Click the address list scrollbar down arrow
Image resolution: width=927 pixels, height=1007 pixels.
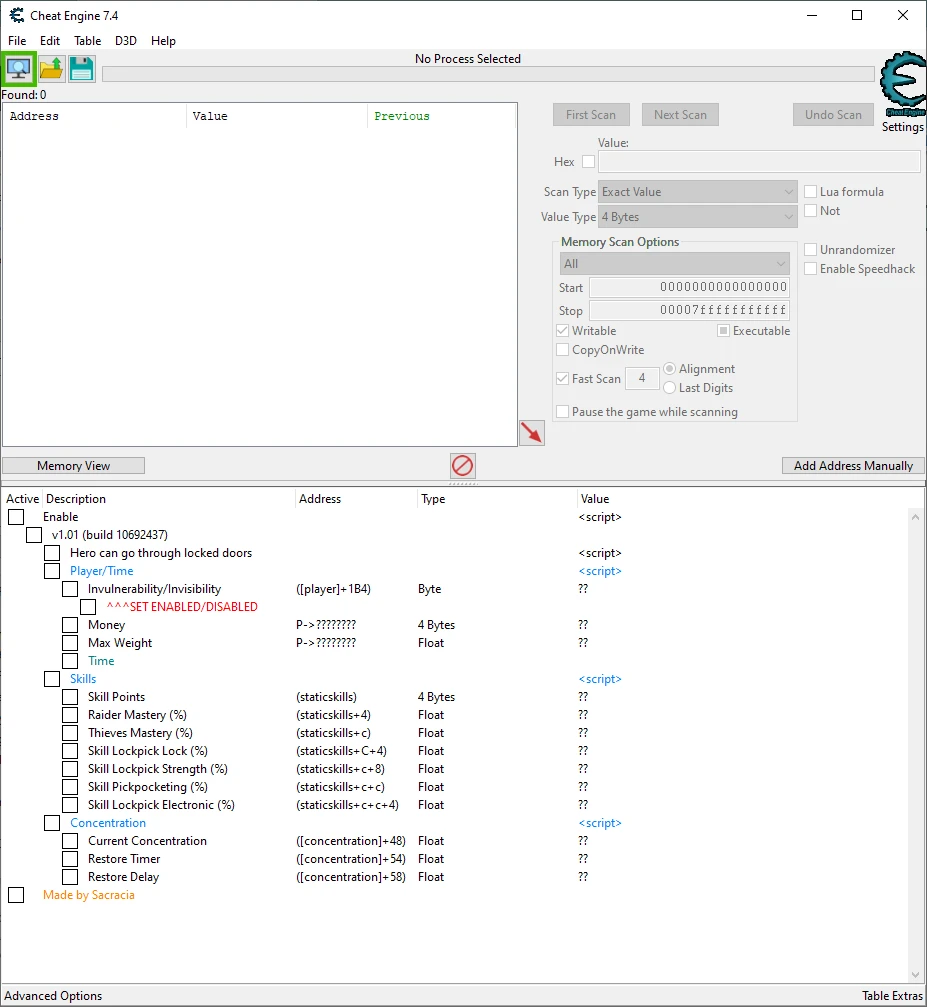pyautogui.click(x=915, y=975)
